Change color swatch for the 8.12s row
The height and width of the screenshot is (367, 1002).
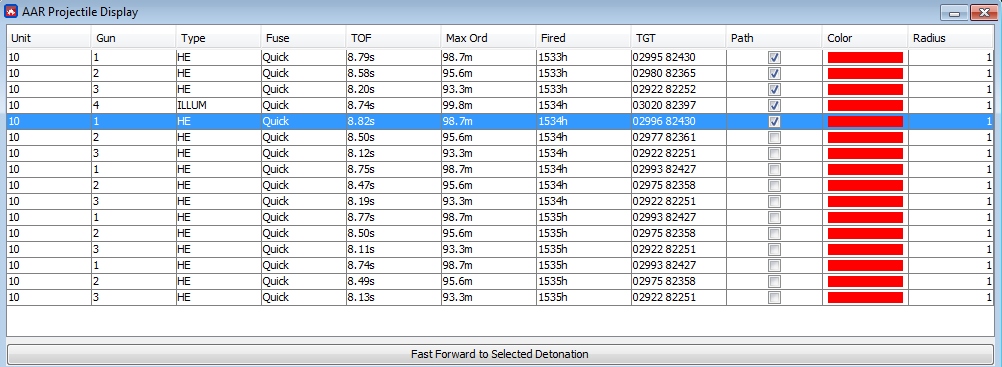point(865,153)
